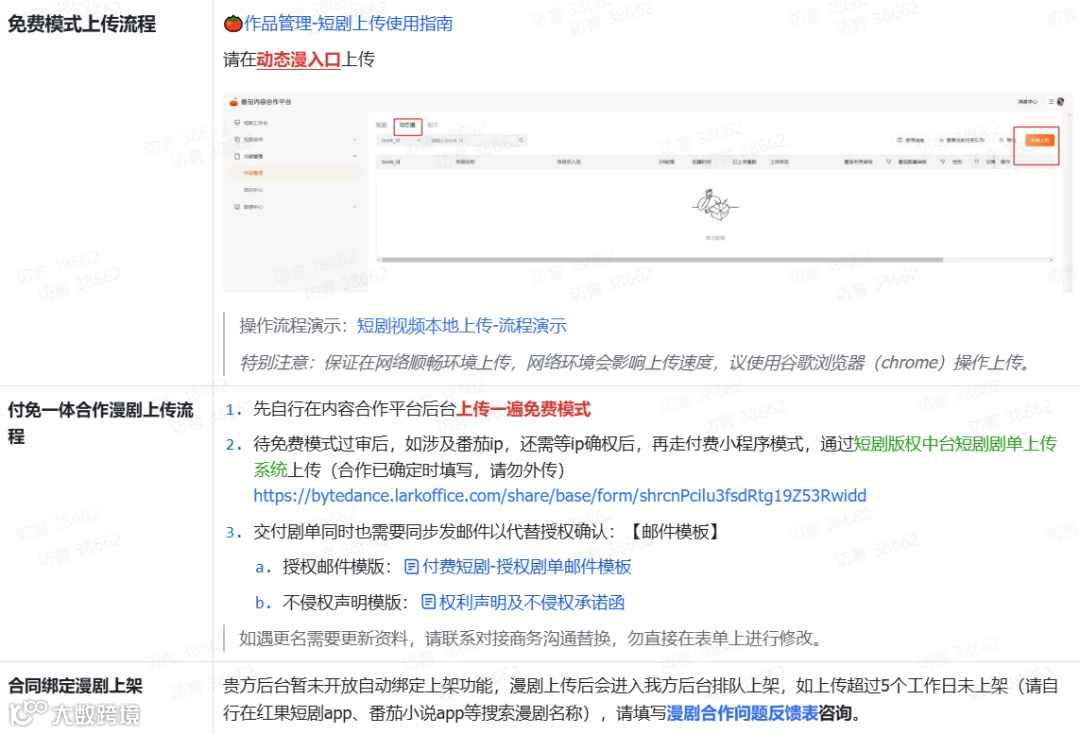1080x734 pixels.
Task: Open the hamburger menu icon in platform header
Action: (1050, 102)
